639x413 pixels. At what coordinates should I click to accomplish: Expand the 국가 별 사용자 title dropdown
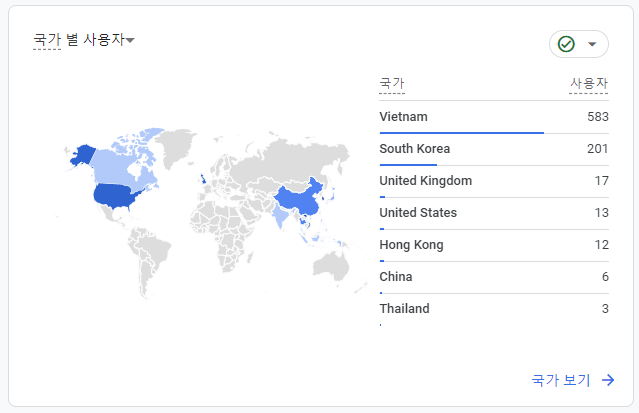click(x=130, y=40)
